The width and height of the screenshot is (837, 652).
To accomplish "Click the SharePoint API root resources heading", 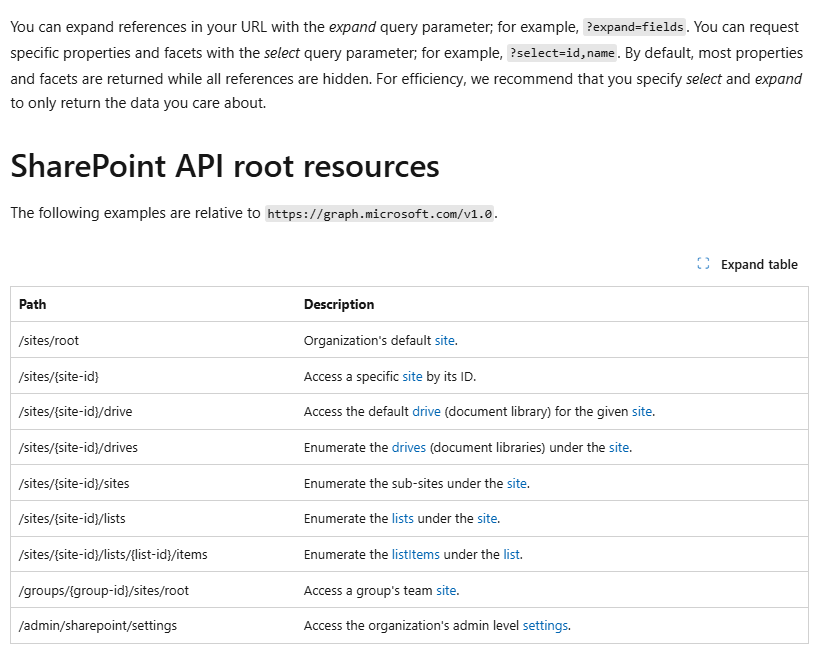I will tap(225, 166).
